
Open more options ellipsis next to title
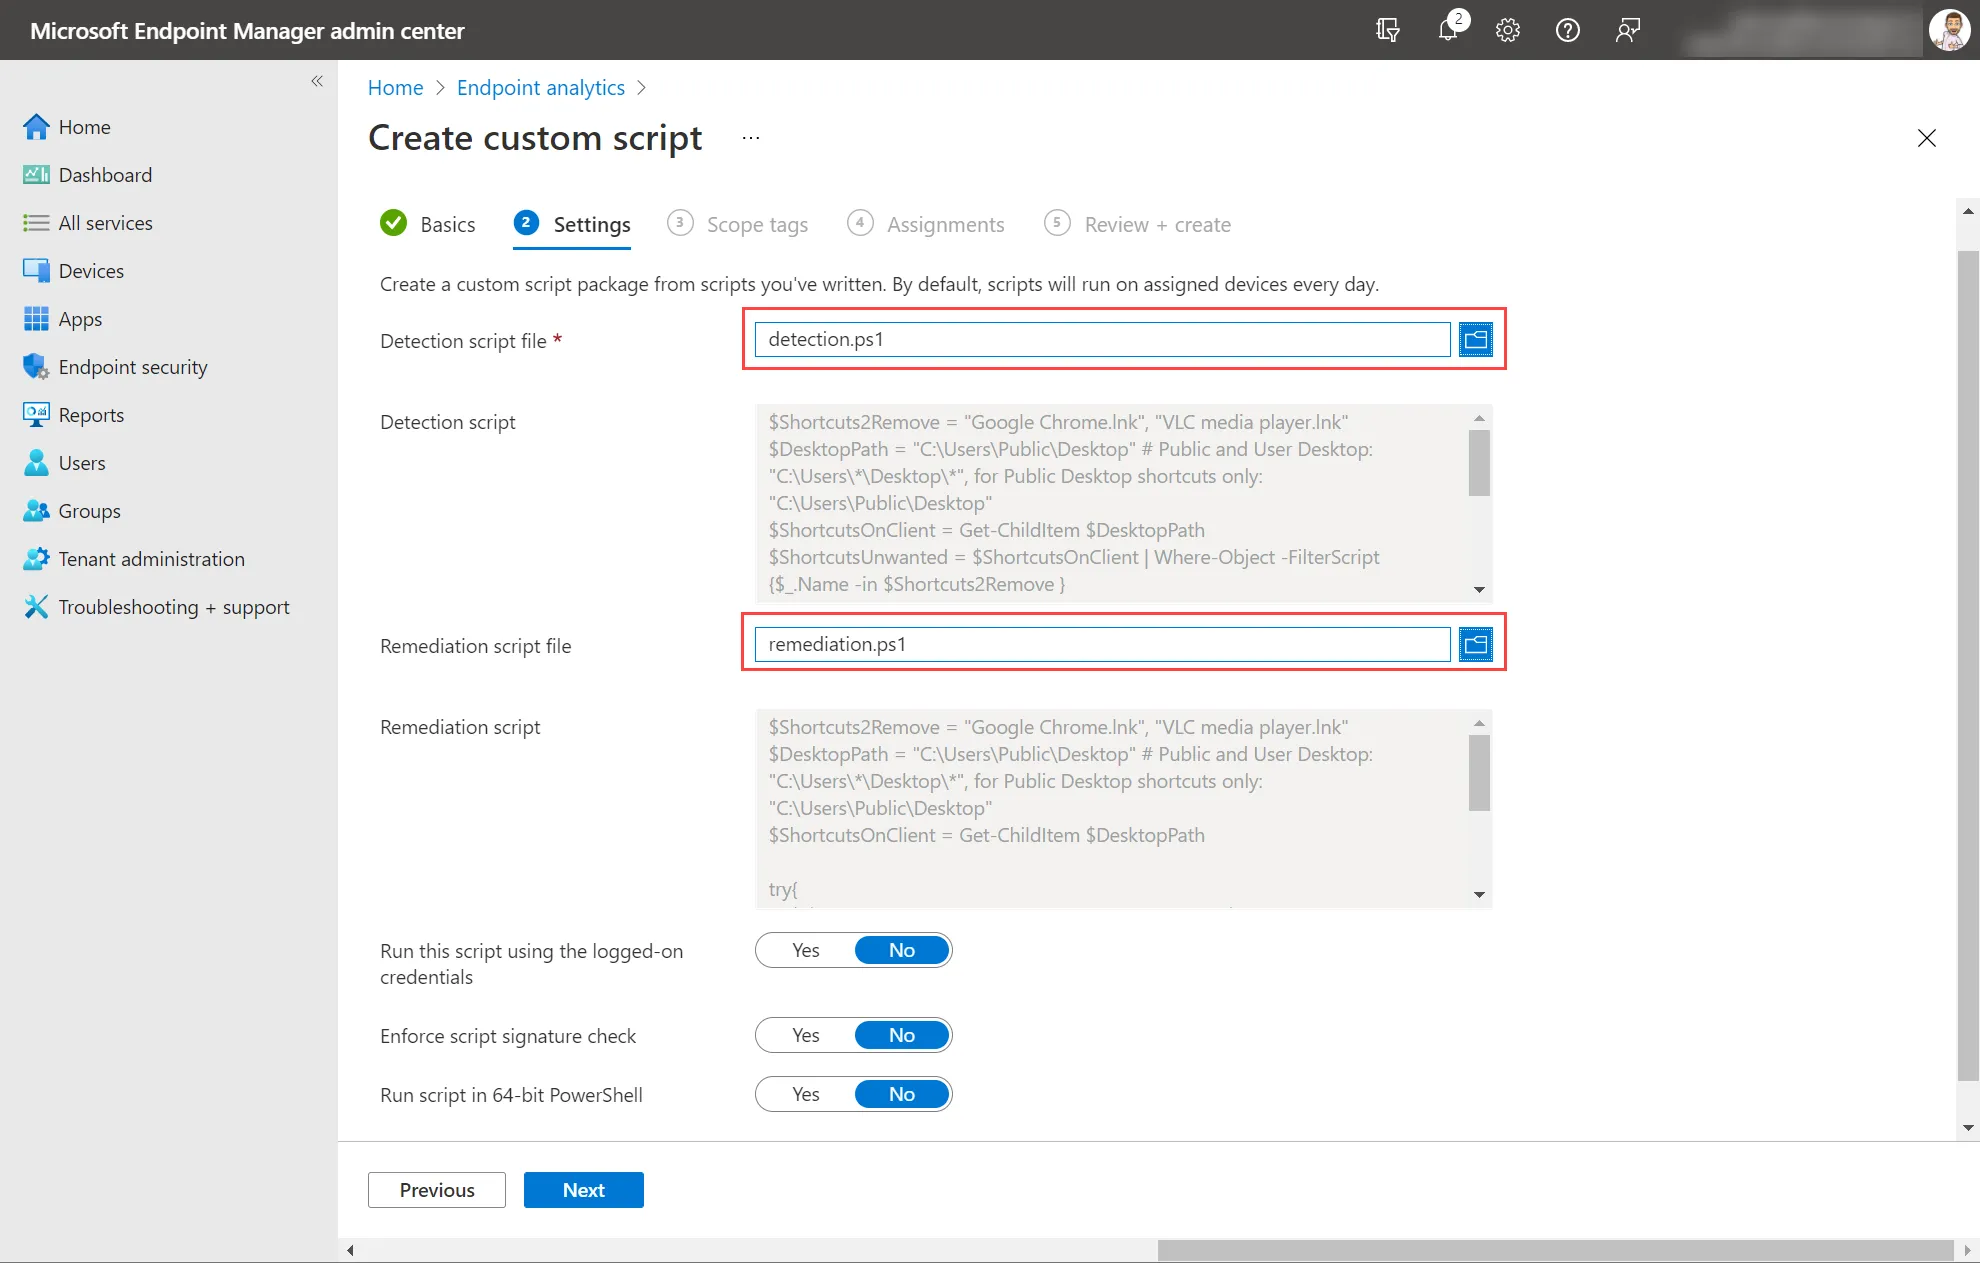pos(751,138)
